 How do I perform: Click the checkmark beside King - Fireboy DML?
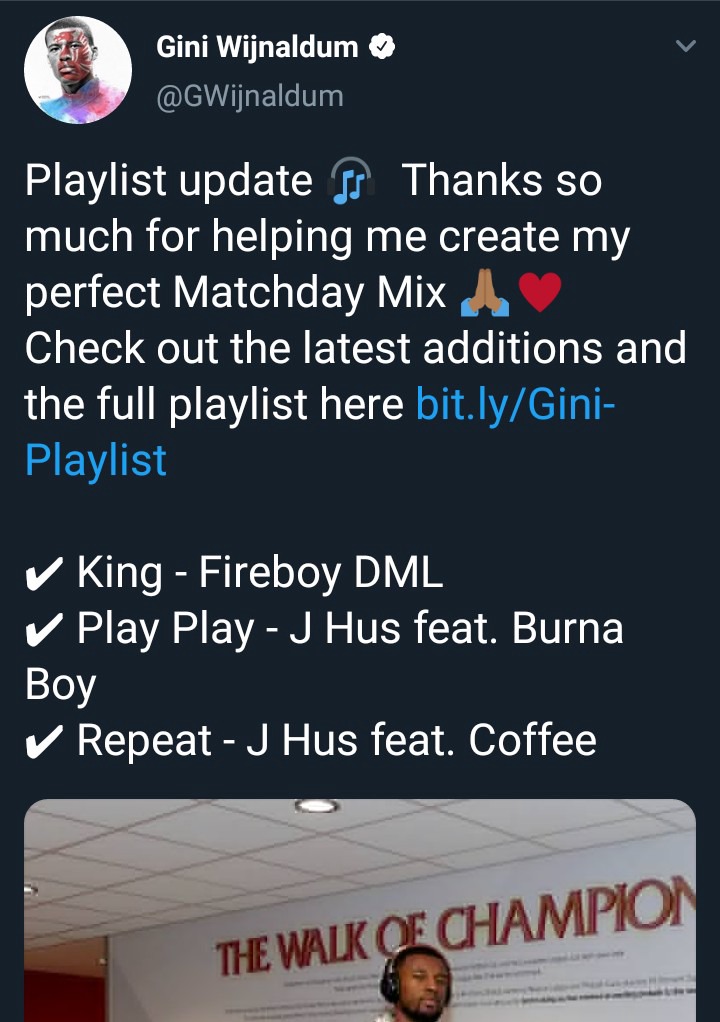[44, 574]
